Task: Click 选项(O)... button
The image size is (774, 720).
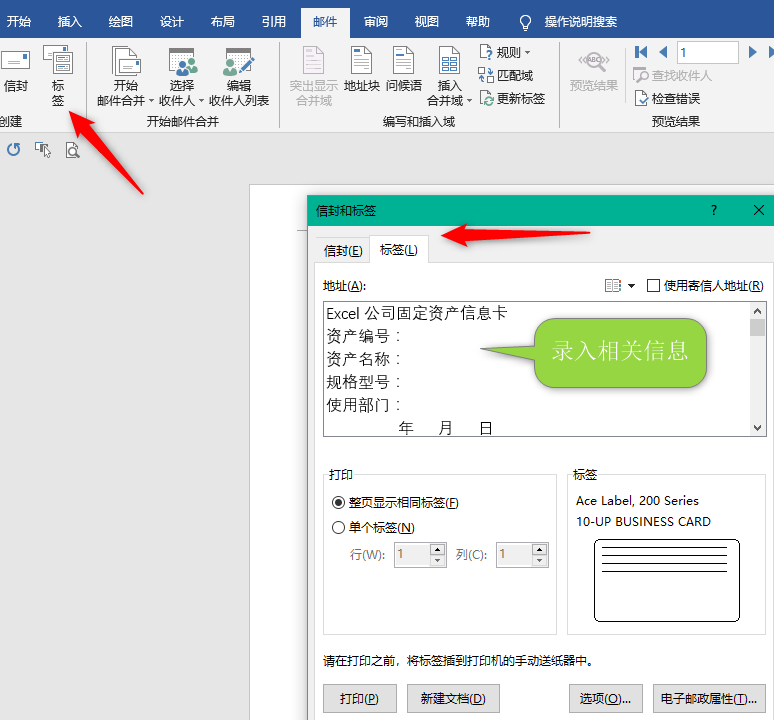Action: (606, 698)
